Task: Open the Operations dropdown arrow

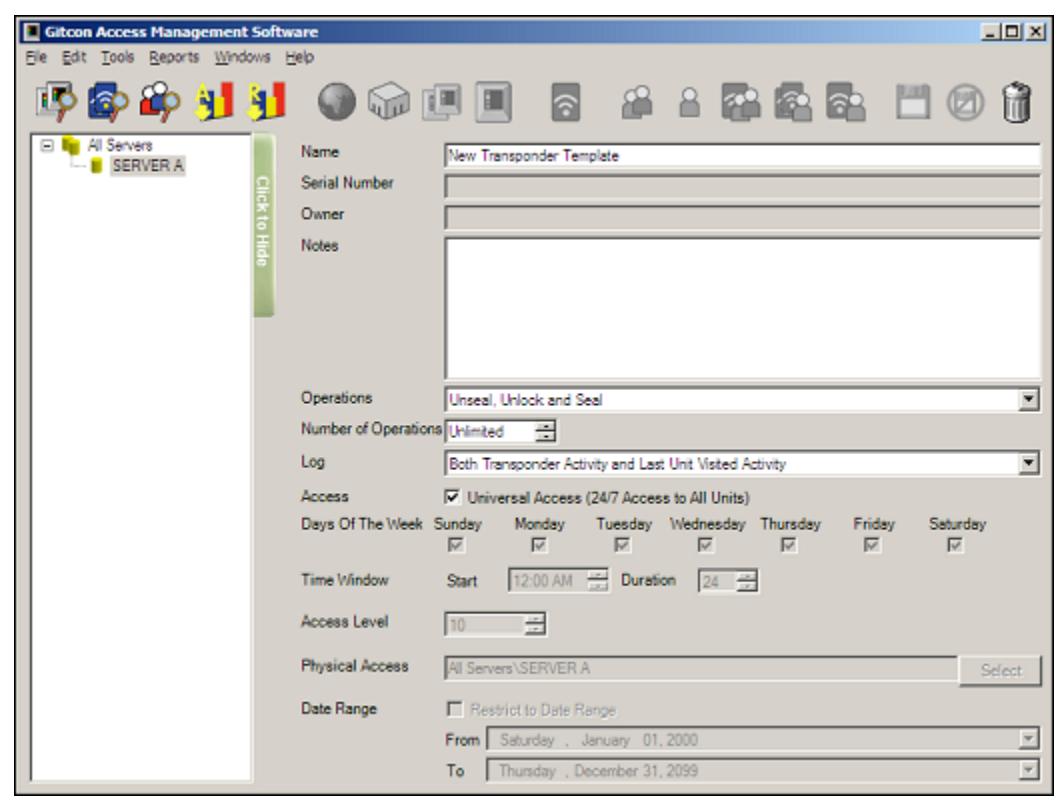Action: (1029, 400)
